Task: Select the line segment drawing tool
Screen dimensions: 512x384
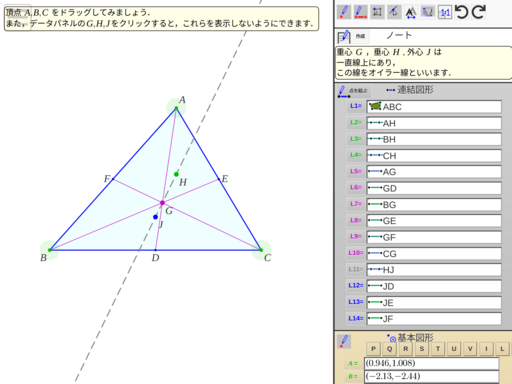Action: 360,12
